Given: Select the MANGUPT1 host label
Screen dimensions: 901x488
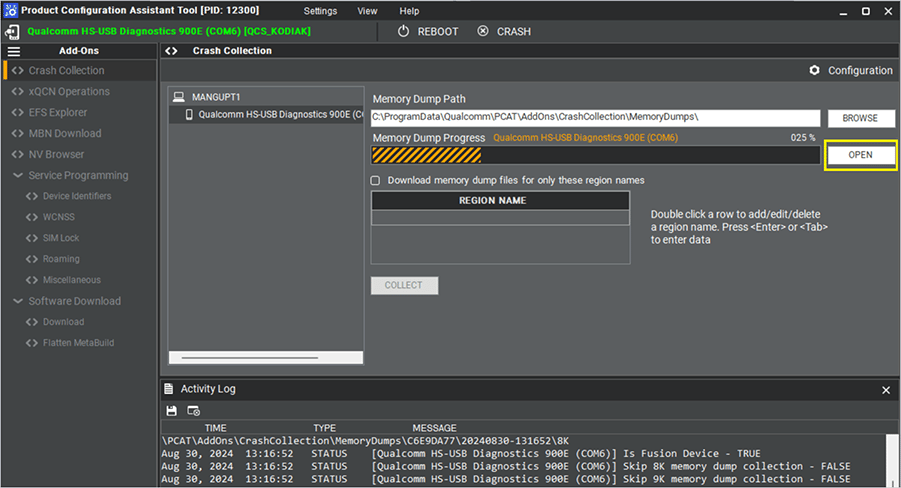Looking at the screenshot, I should [216, 97].
